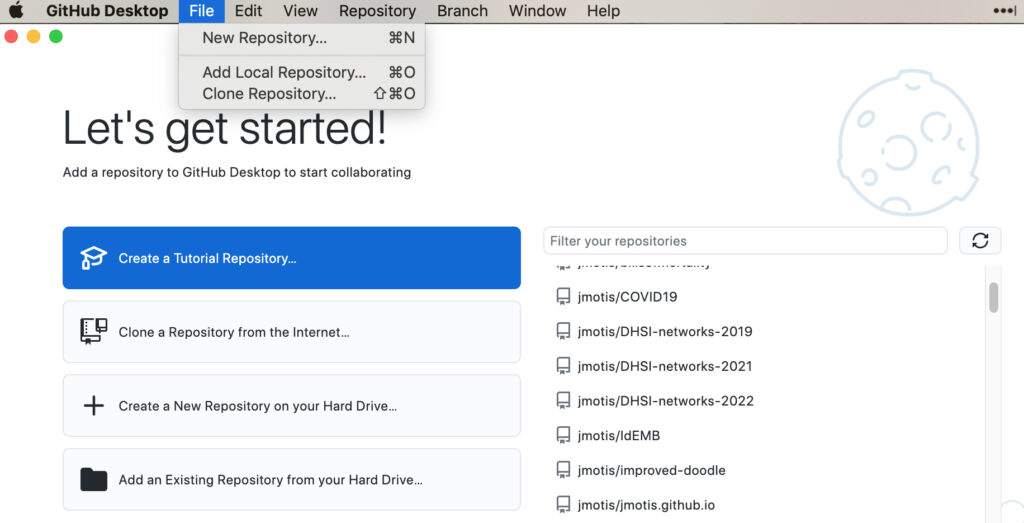Click the repo icon beside jmotis/IdEMB
The height and width of the screenshot is (523, 1024).
[x=563, y=435]
